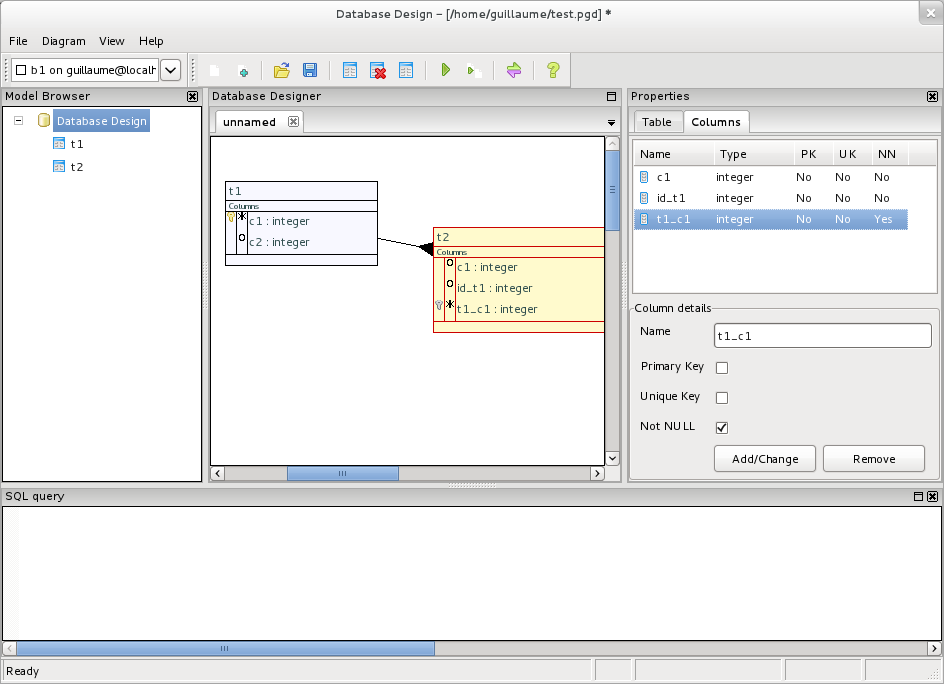The width and height of the screenshot is (944, 684).
Task: Click the green and purple arrows icon
Action: tap(514, 70)
